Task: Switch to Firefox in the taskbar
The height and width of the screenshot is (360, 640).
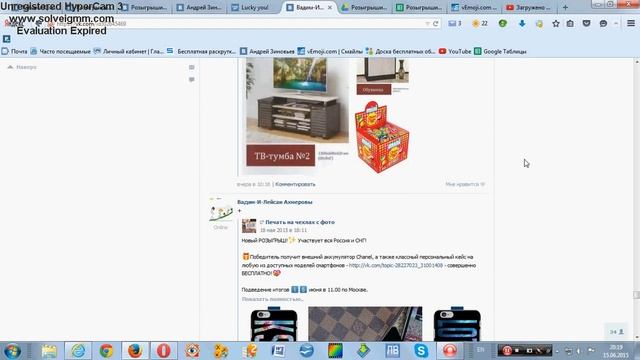Action: pyautogui.click(x=135, y=351)
